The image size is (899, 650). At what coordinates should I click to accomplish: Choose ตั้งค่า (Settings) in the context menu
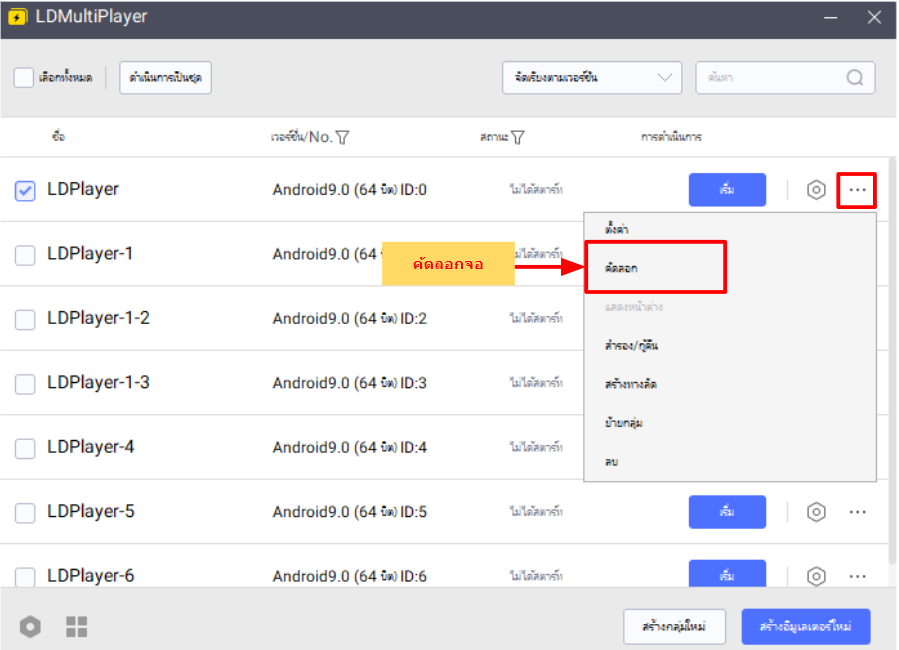616,229
